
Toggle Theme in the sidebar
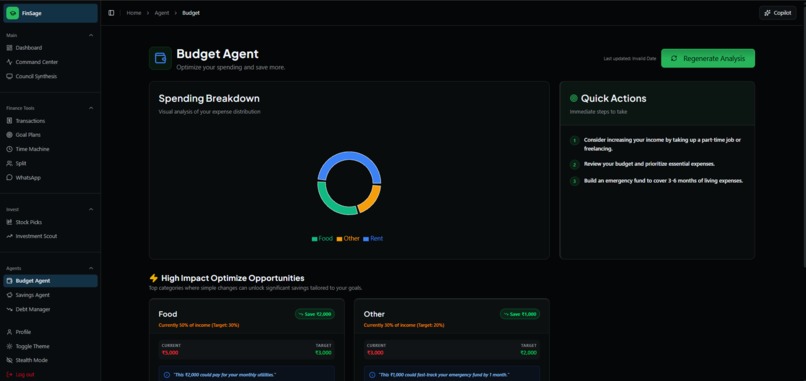point(50,347)
